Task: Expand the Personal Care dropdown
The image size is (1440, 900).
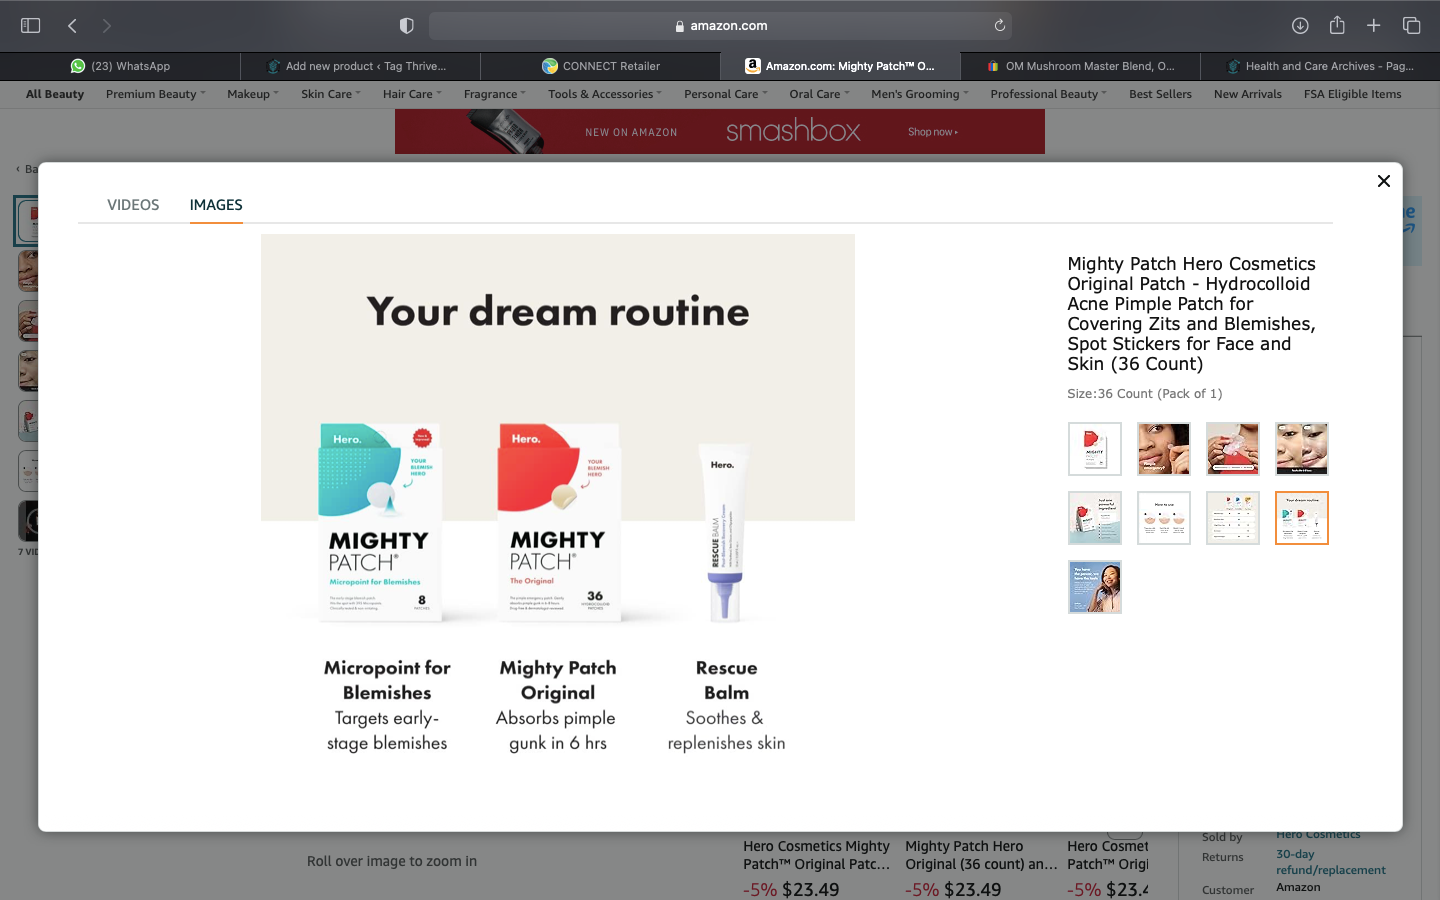Action: [x=725, y=94]
